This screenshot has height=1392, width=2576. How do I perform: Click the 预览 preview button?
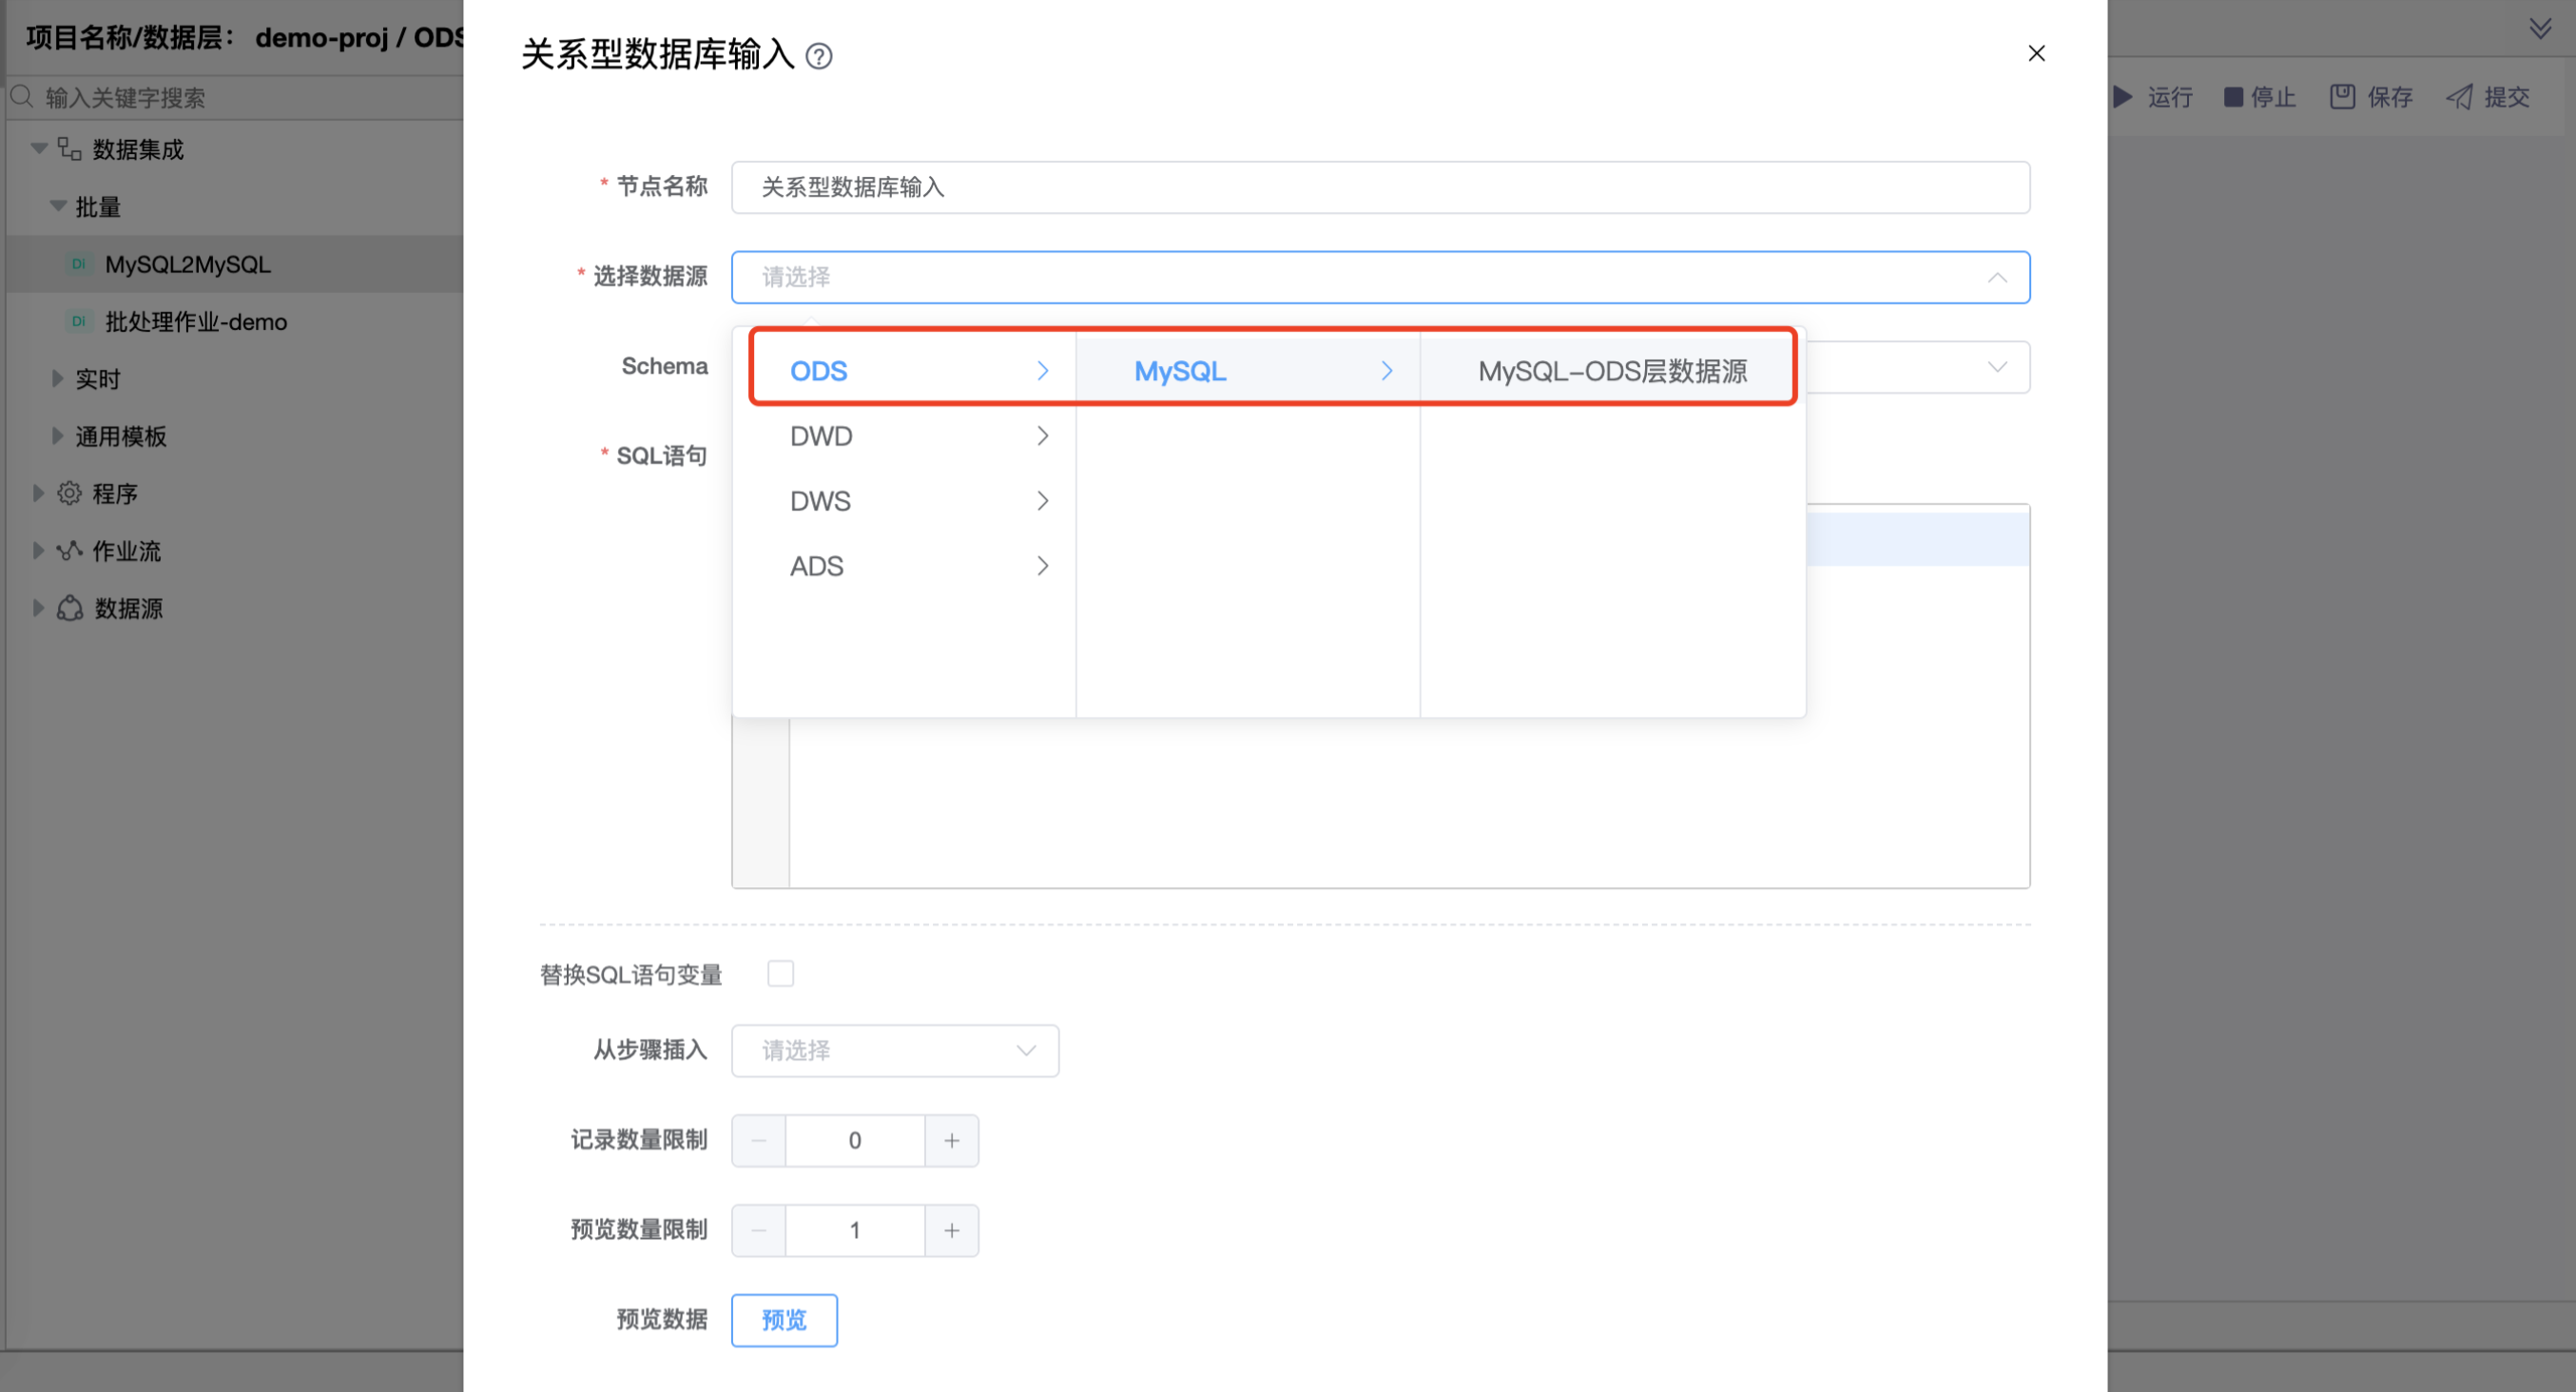pos(784,1320)
